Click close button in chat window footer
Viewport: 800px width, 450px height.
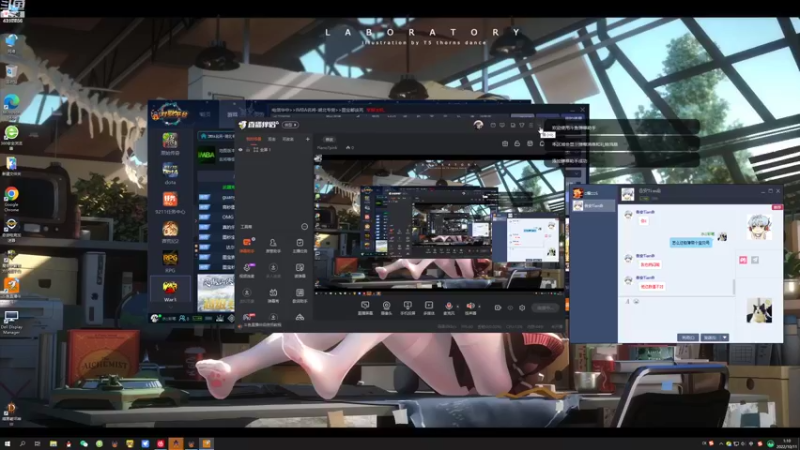(x=688, y=338)
